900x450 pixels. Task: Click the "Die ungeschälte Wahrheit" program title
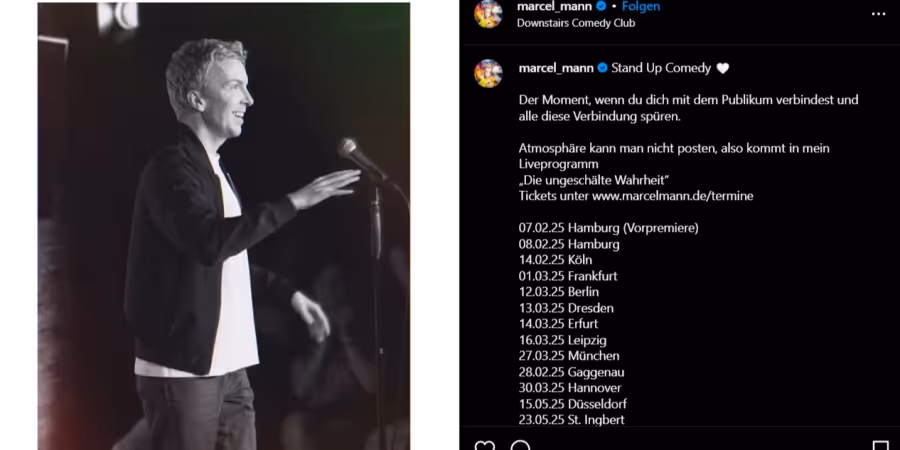[594, 180]
